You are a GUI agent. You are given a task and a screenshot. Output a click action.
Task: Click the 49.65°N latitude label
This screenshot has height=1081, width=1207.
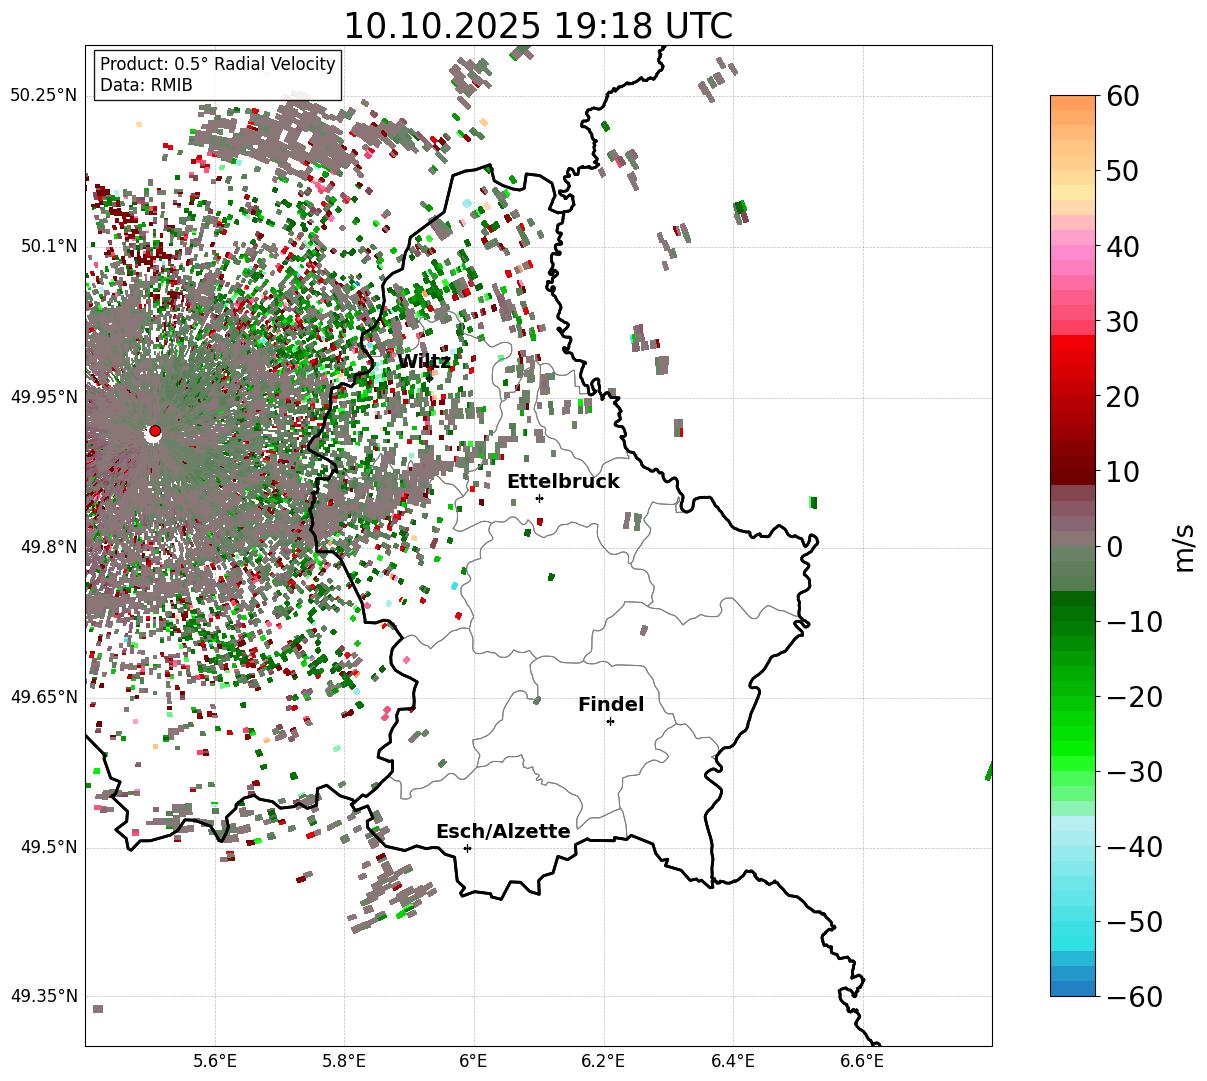pos(43,697)
